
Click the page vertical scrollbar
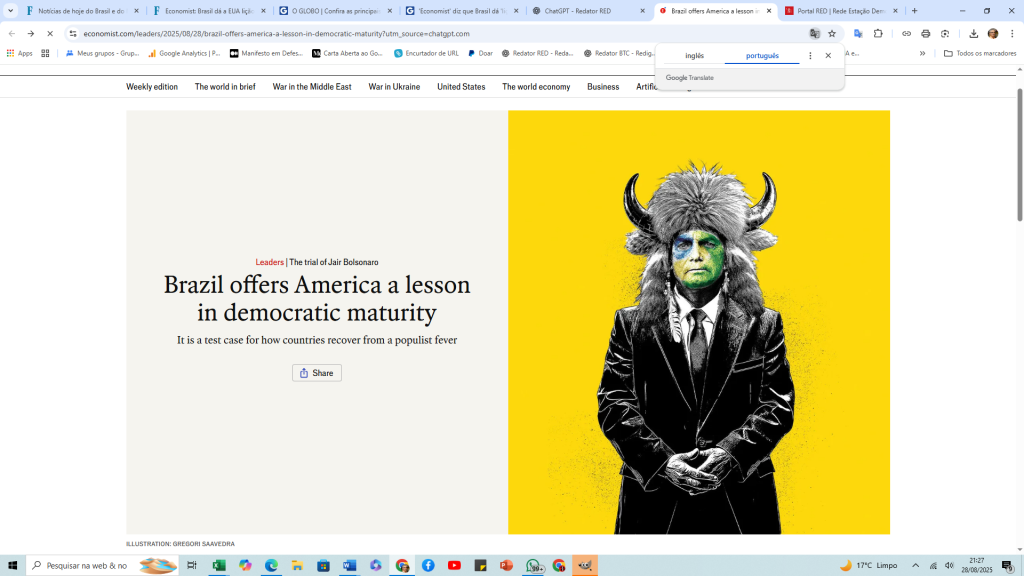point(1019,160)
